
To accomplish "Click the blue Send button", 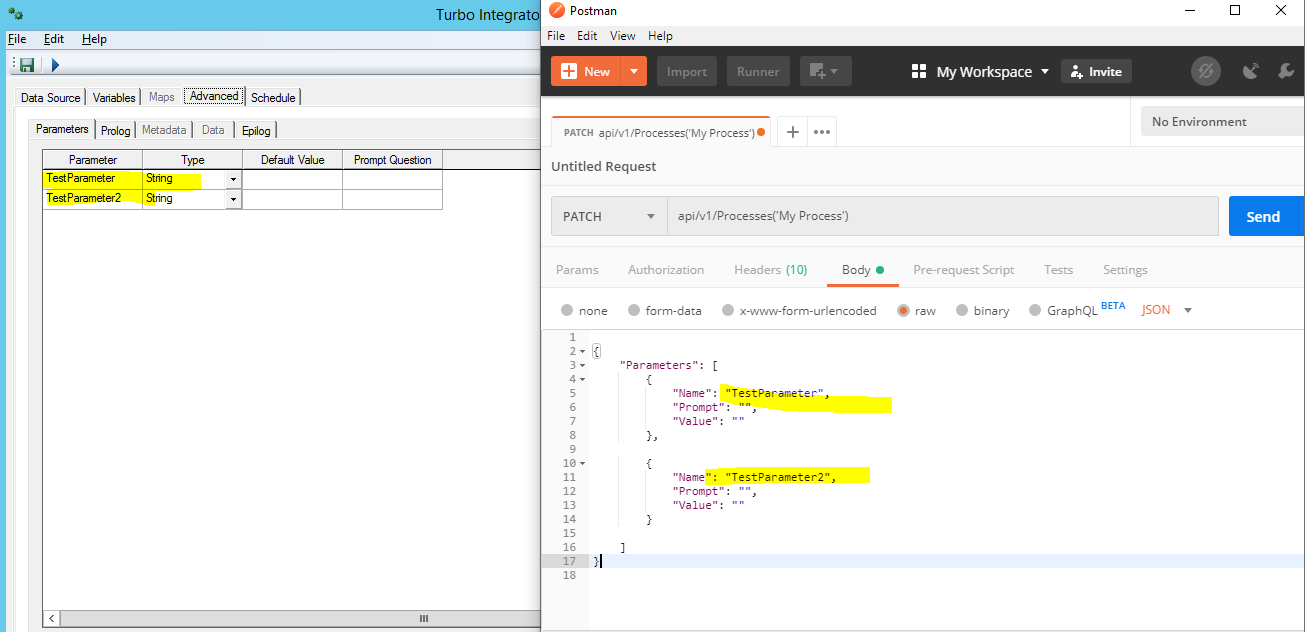I will (1266, 216).
